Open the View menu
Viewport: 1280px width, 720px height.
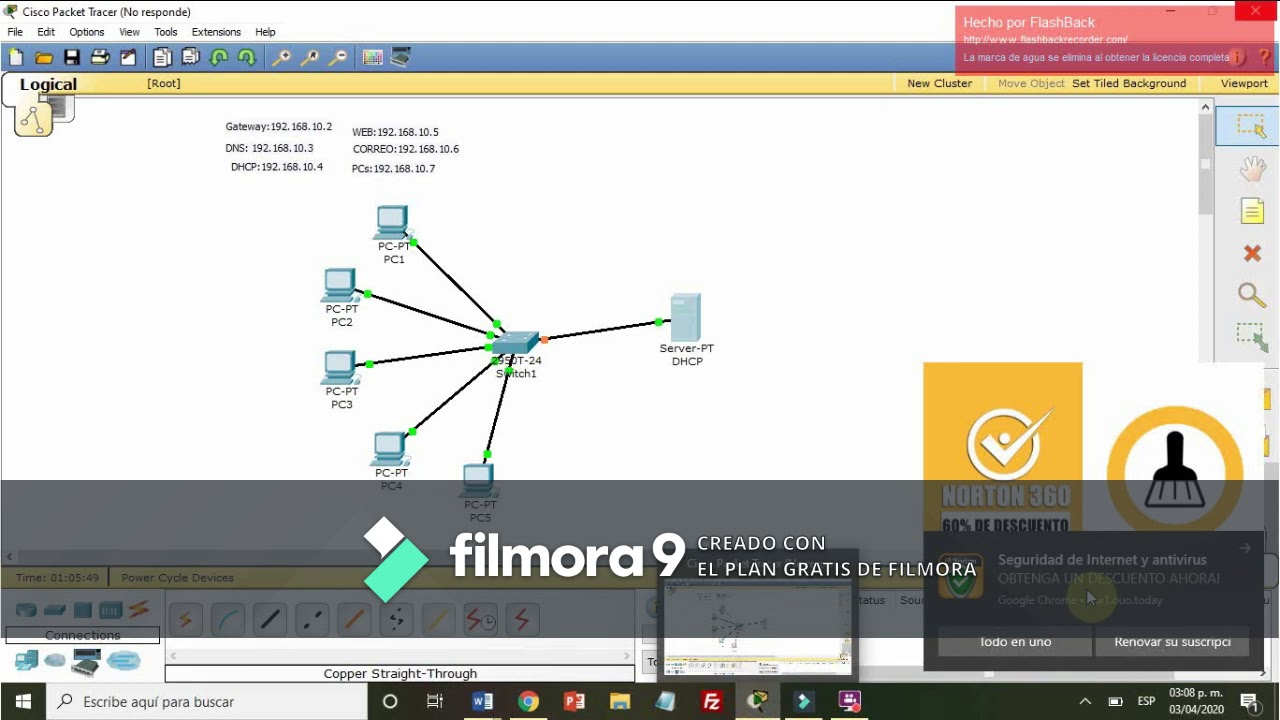pos(130,32)
